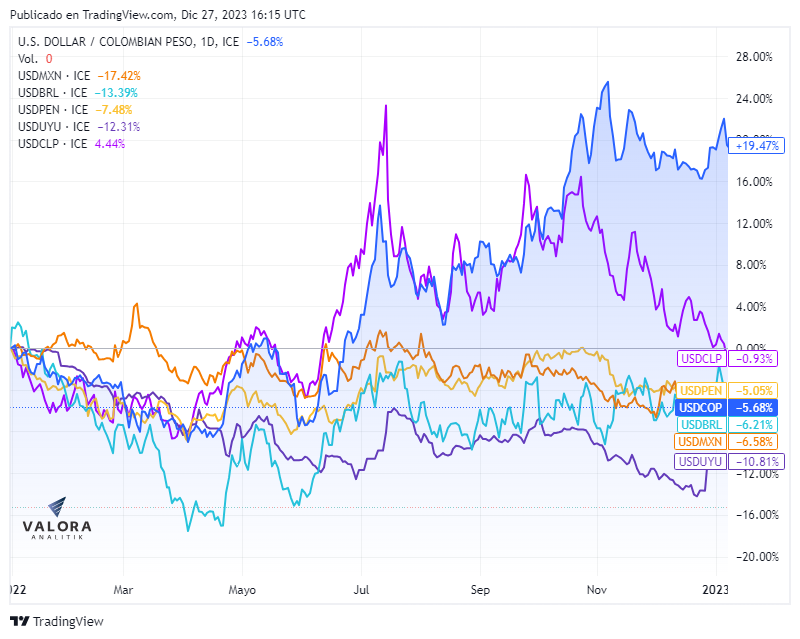Select the USDPEN price label tag
The width and height of the screenshot is (800, 639).
701,390
